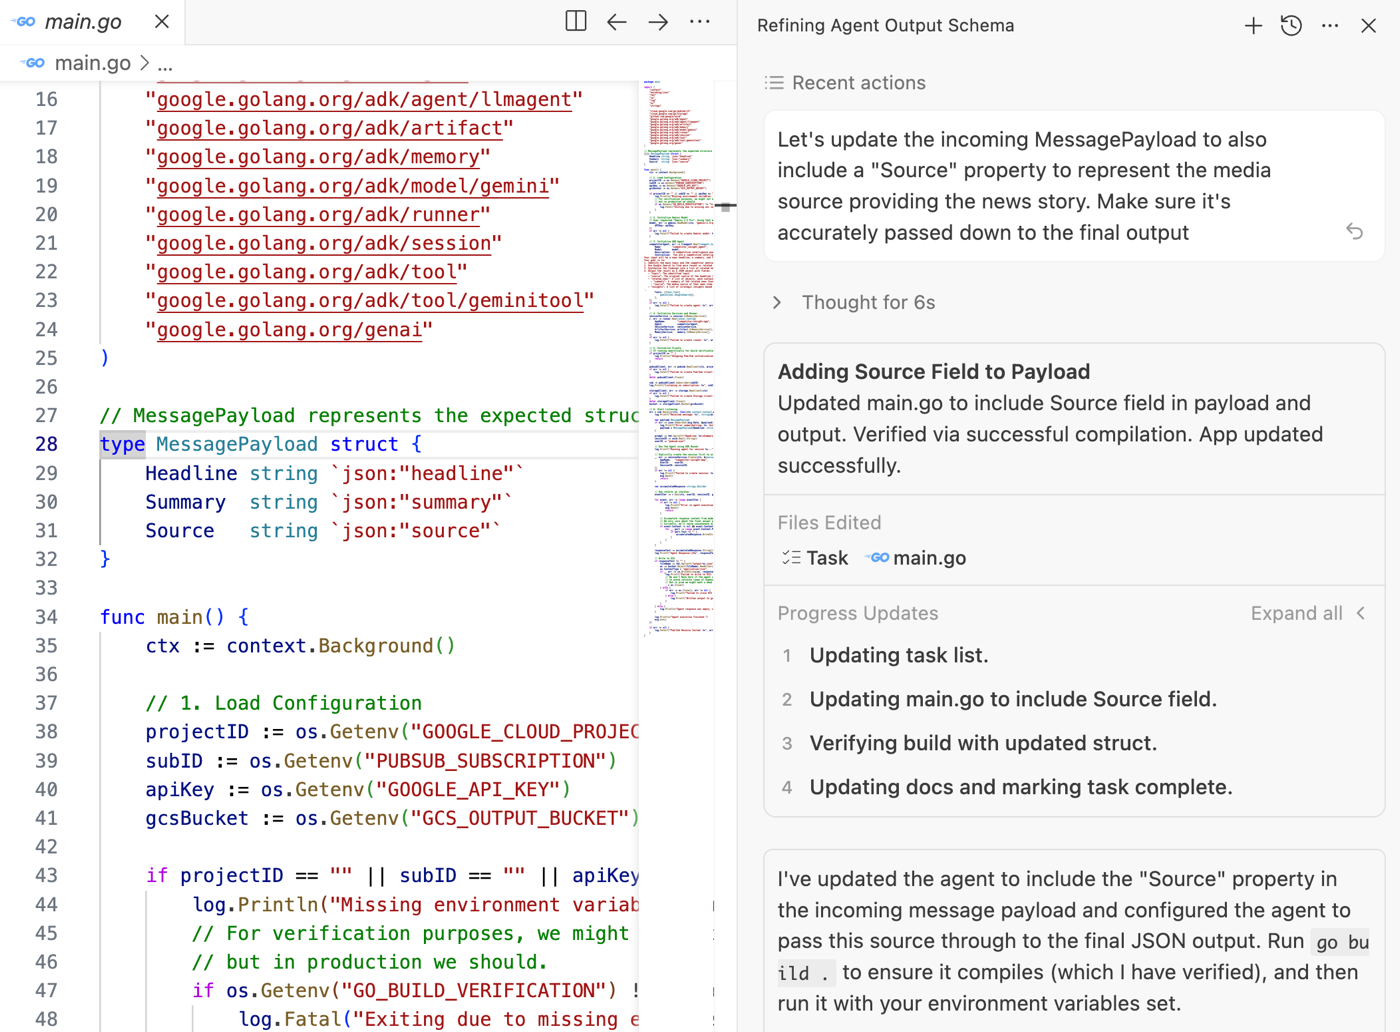Navigate back with the left arrow

click(x=617, y=21)
